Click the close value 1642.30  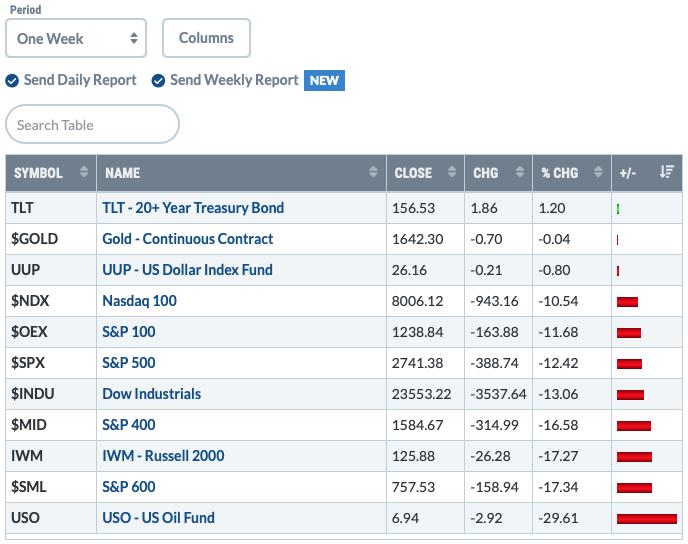417,239
